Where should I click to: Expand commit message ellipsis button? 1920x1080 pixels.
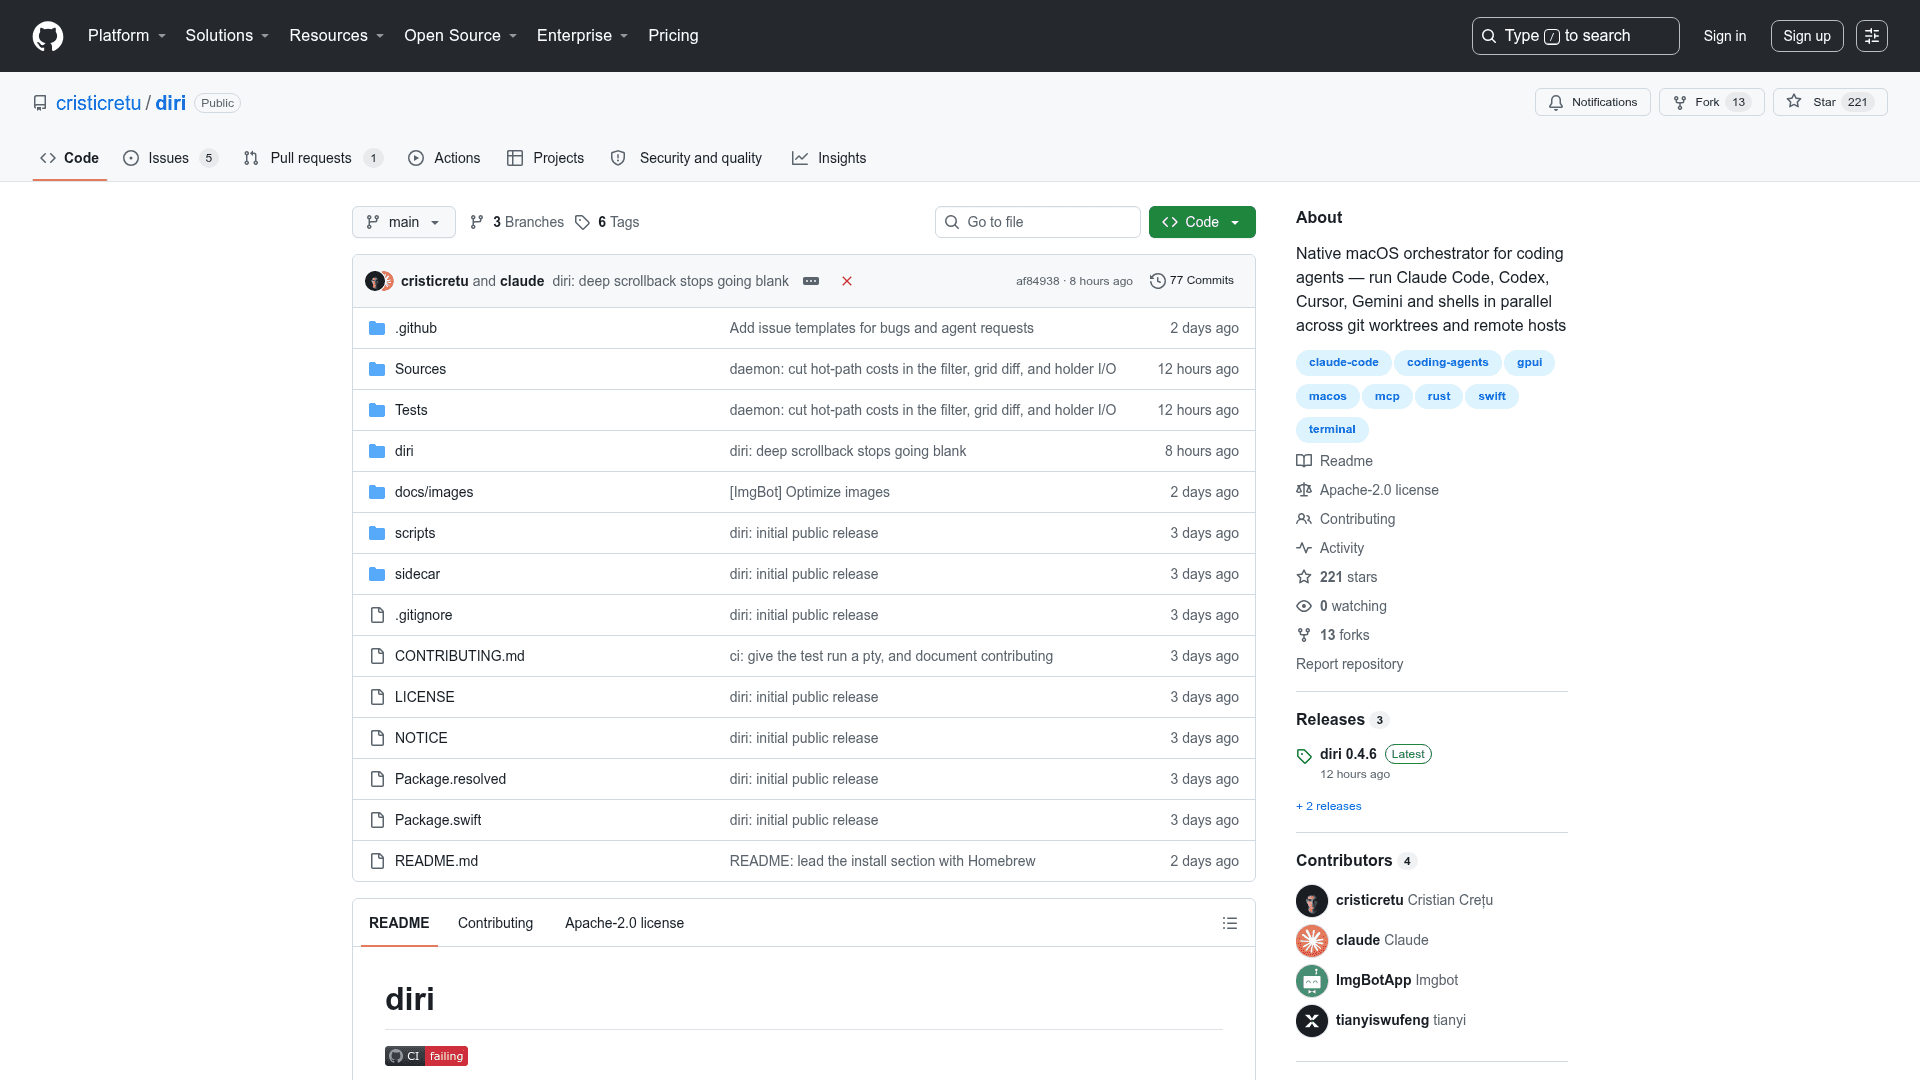[x=811, y=281]
